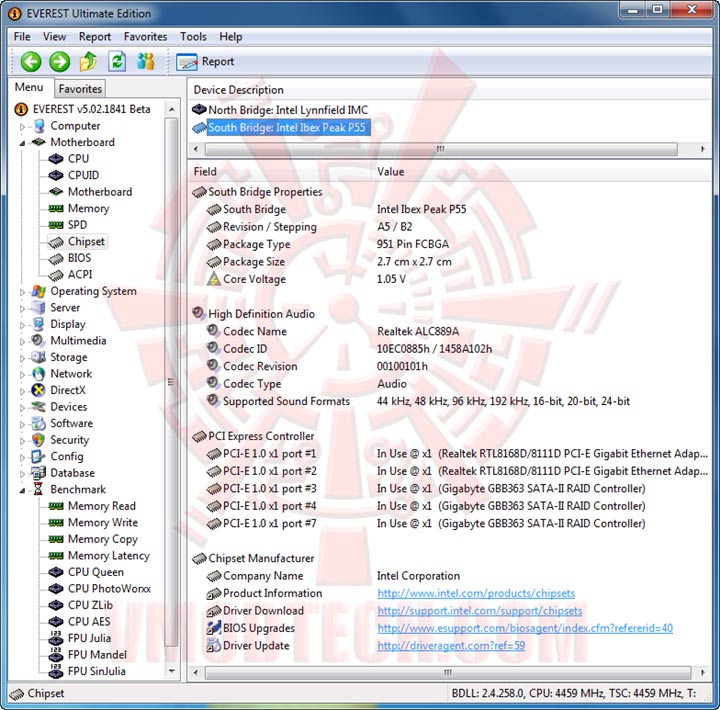720x710 pixels.
Task: Select the CPUID tree item icon
Action: pos(56,175)
